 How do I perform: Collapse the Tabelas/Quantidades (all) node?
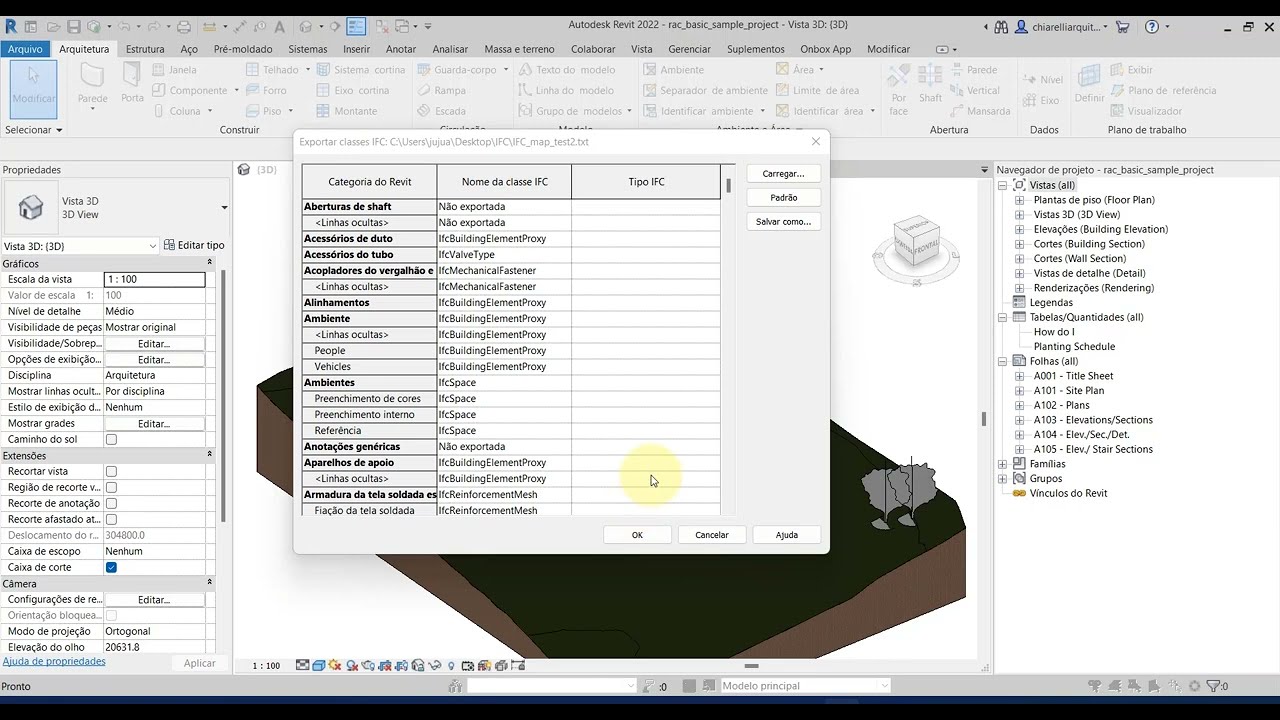[1003, 317]
